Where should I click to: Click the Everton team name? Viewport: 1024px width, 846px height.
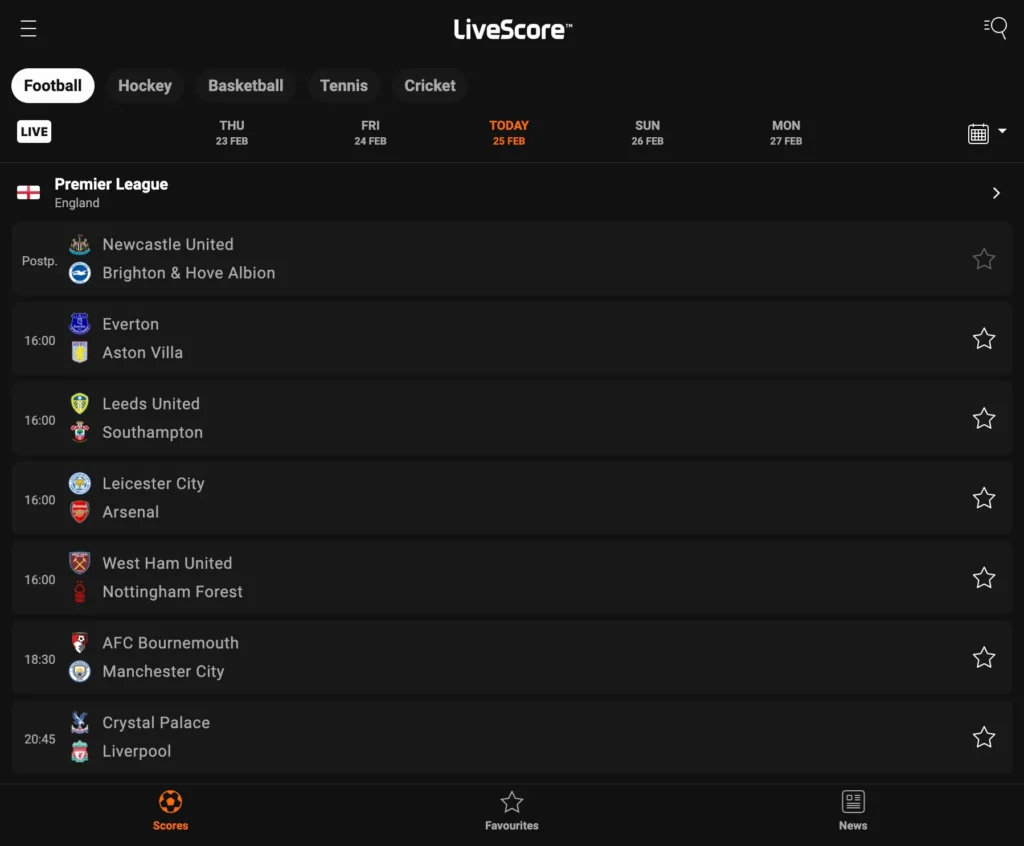pos(131,324)
